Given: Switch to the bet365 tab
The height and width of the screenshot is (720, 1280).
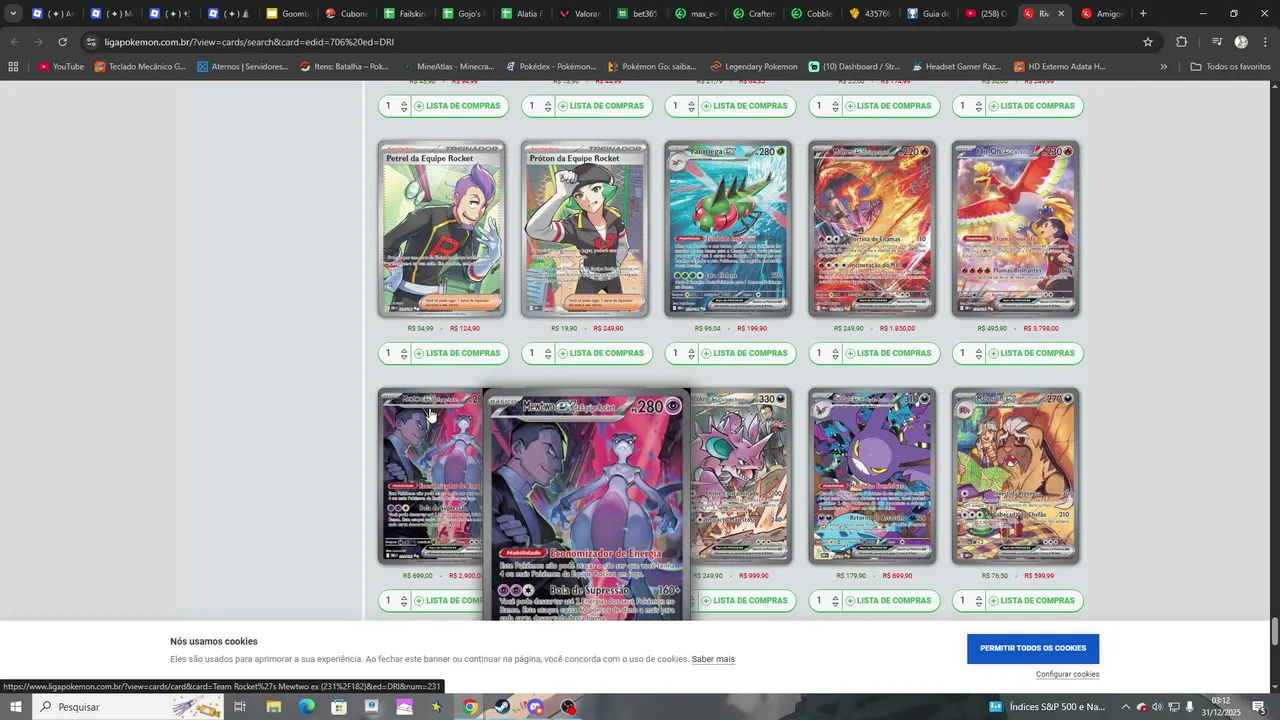Looking at the screenshot, I should point(639,14).
